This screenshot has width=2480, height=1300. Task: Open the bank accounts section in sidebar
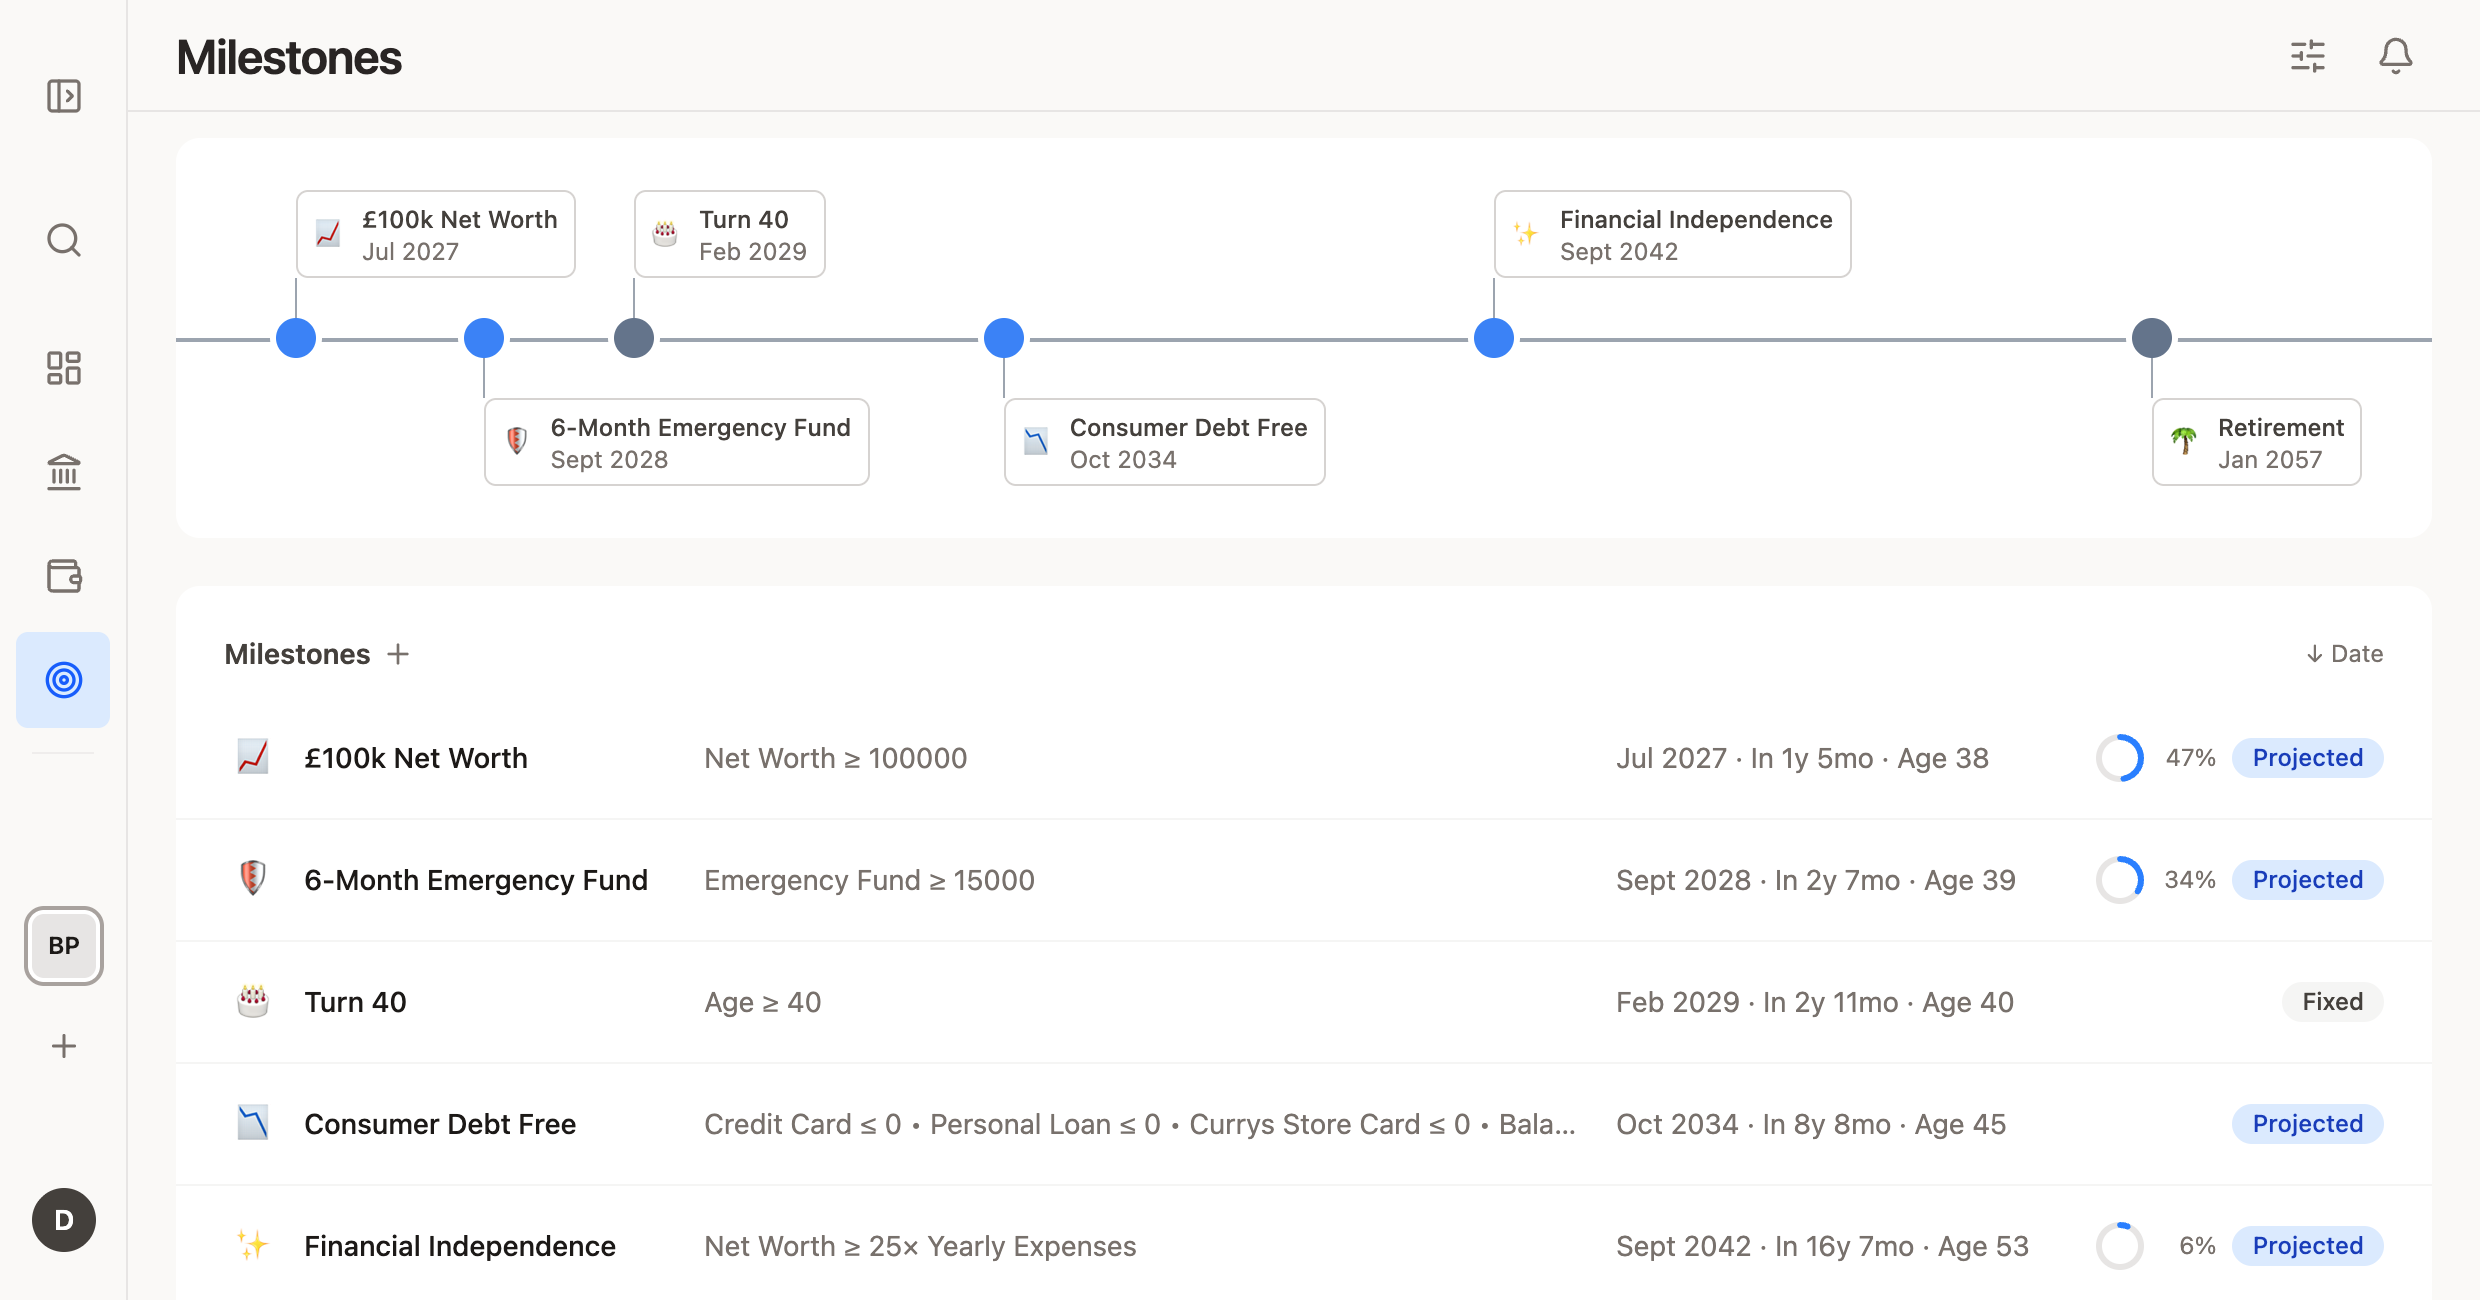63,472
